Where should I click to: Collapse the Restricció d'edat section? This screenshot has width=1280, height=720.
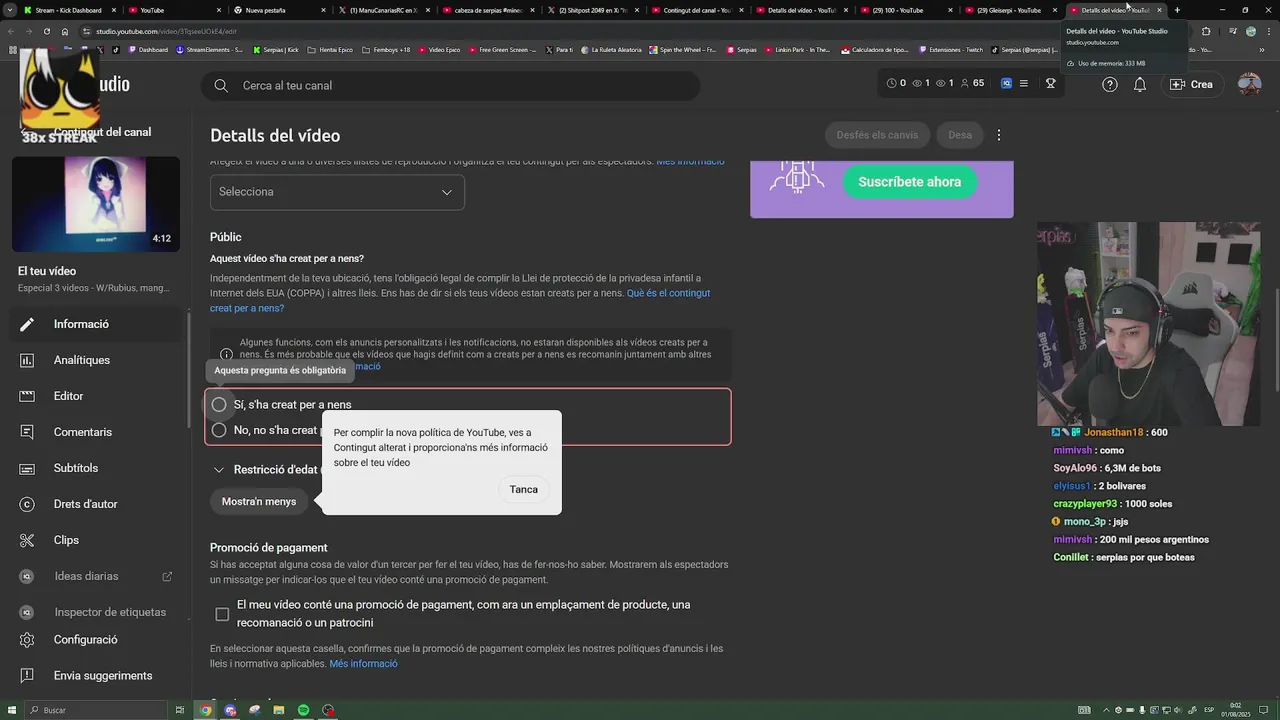[x=219, y=470]
